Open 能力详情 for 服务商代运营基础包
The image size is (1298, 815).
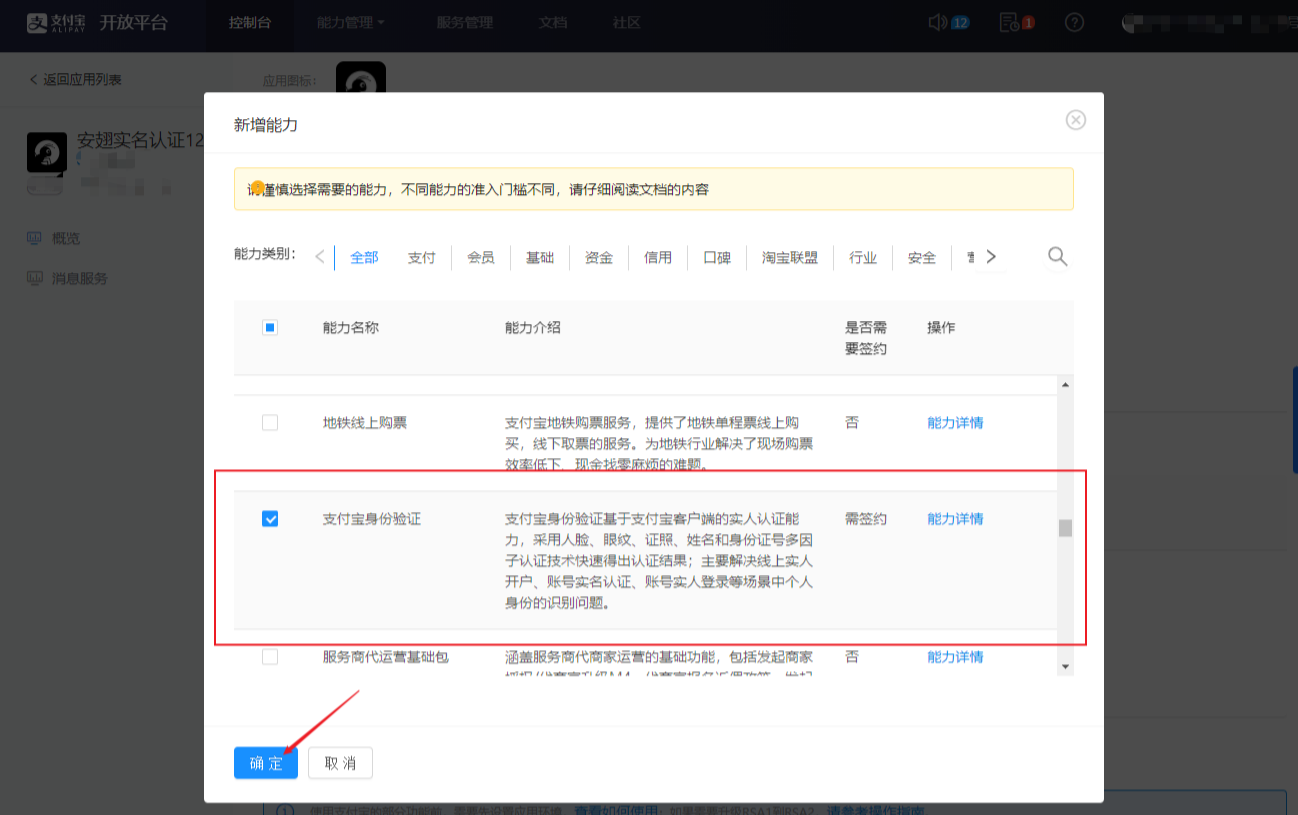(955, 657)
